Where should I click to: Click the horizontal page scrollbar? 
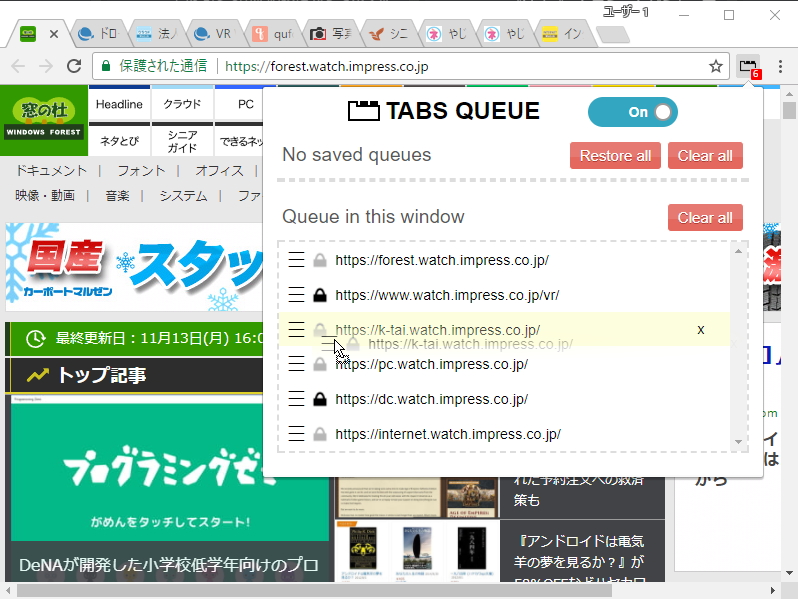pyautogui.click(x=314, y=590)
